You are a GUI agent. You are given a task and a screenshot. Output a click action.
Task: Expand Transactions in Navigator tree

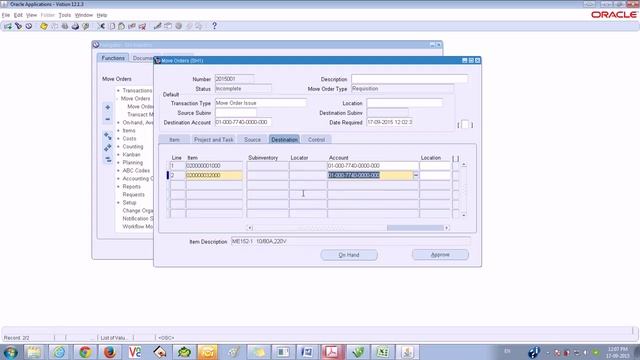(118, 91)
